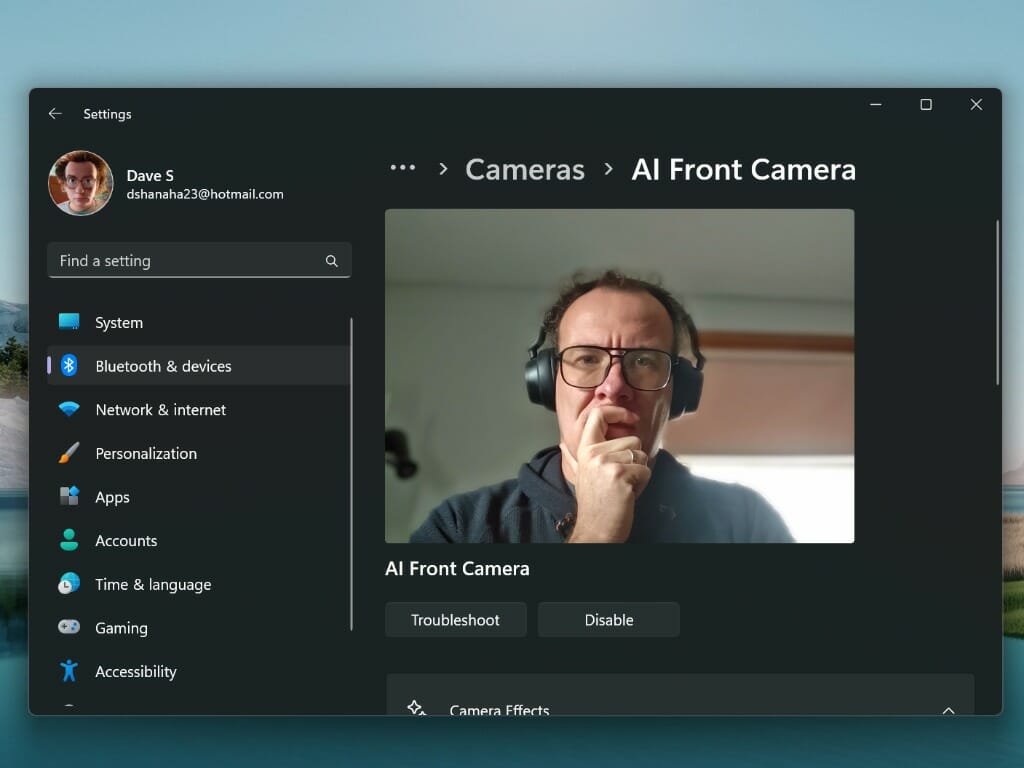Click the Personalization paintbrush icon

pos(69,453)
